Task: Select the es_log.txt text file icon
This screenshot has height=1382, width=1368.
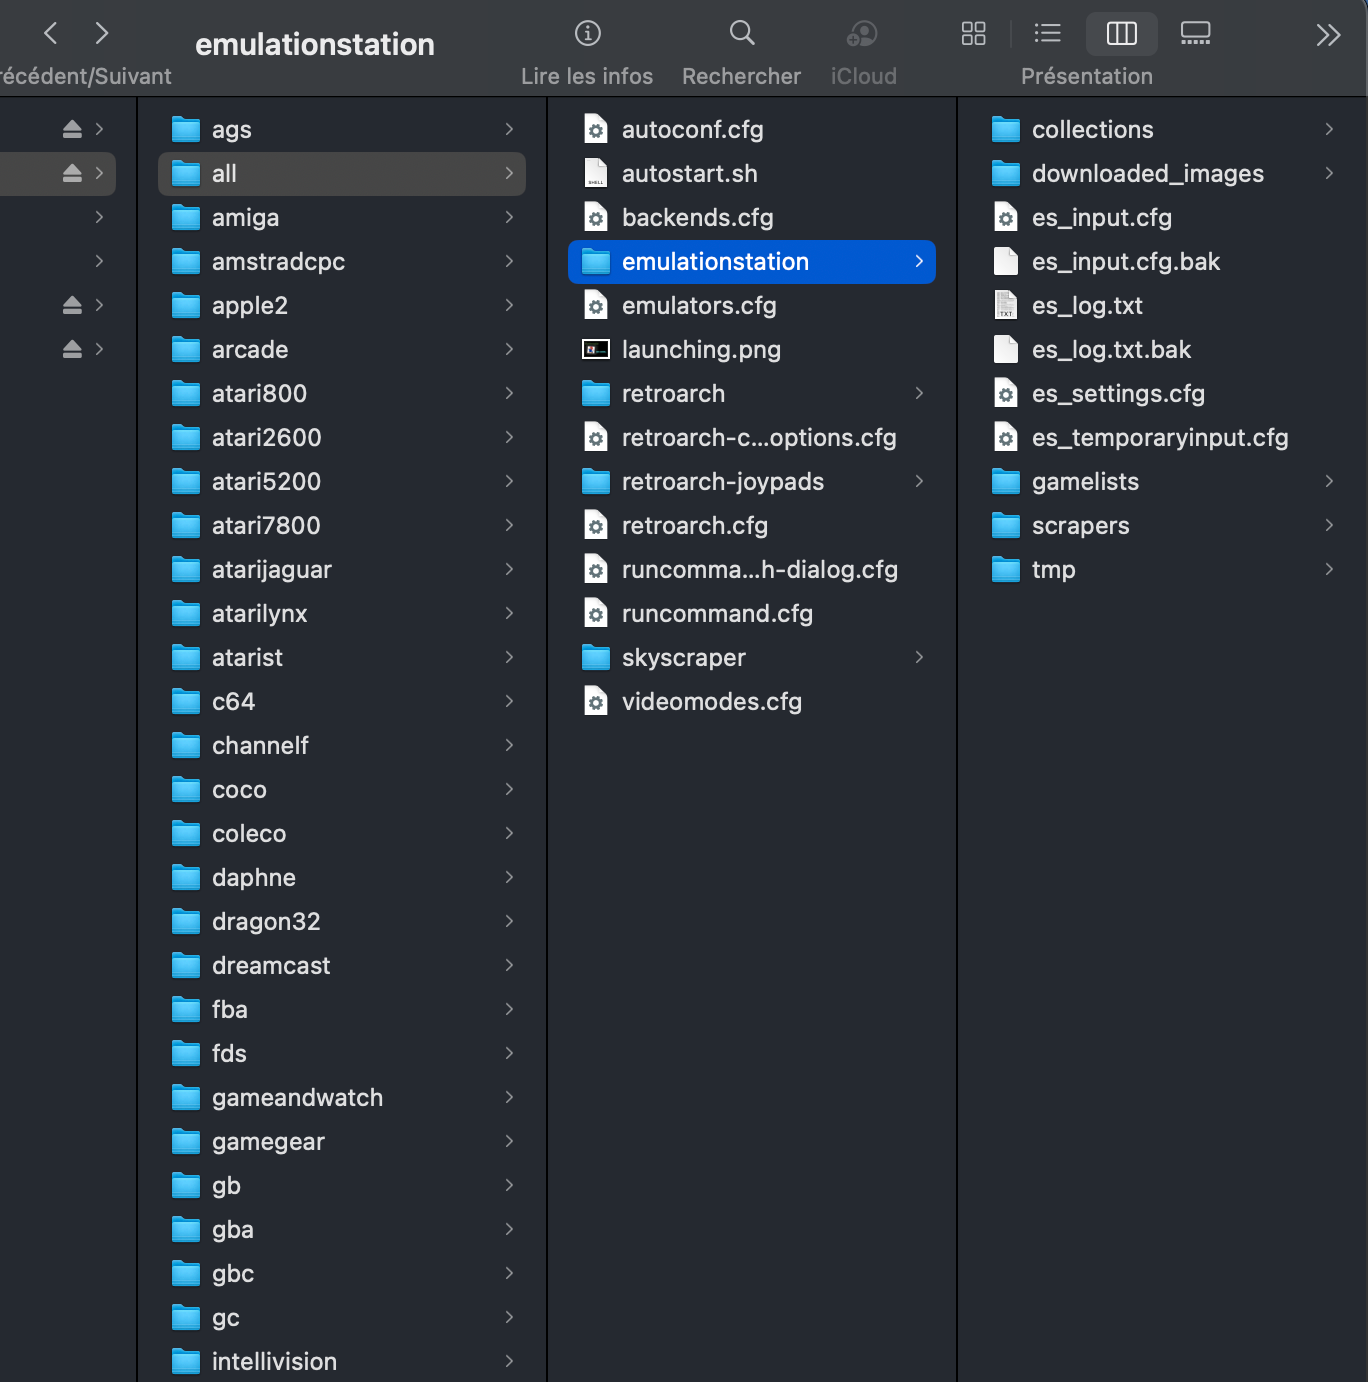Action: (x=1006, y=305)
